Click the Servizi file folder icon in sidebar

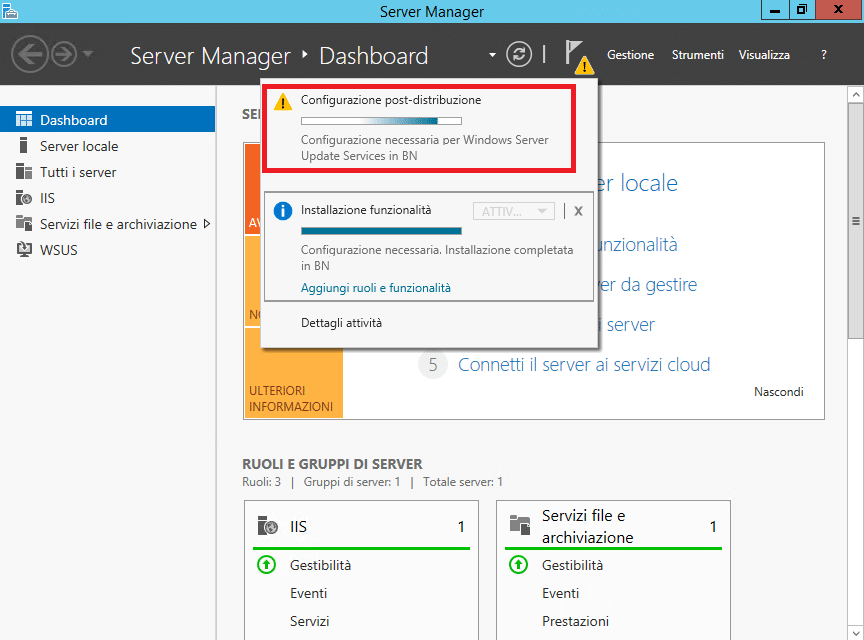coord(24,223)
